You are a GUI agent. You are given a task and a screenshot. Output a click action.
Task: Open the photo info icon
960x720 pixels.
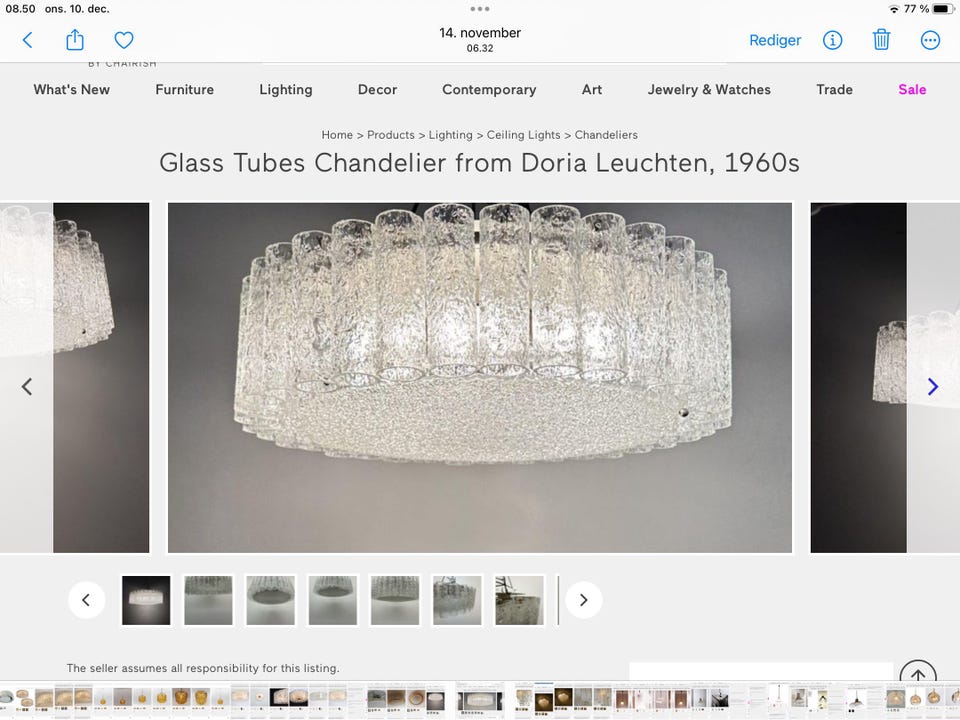(832, 40)
